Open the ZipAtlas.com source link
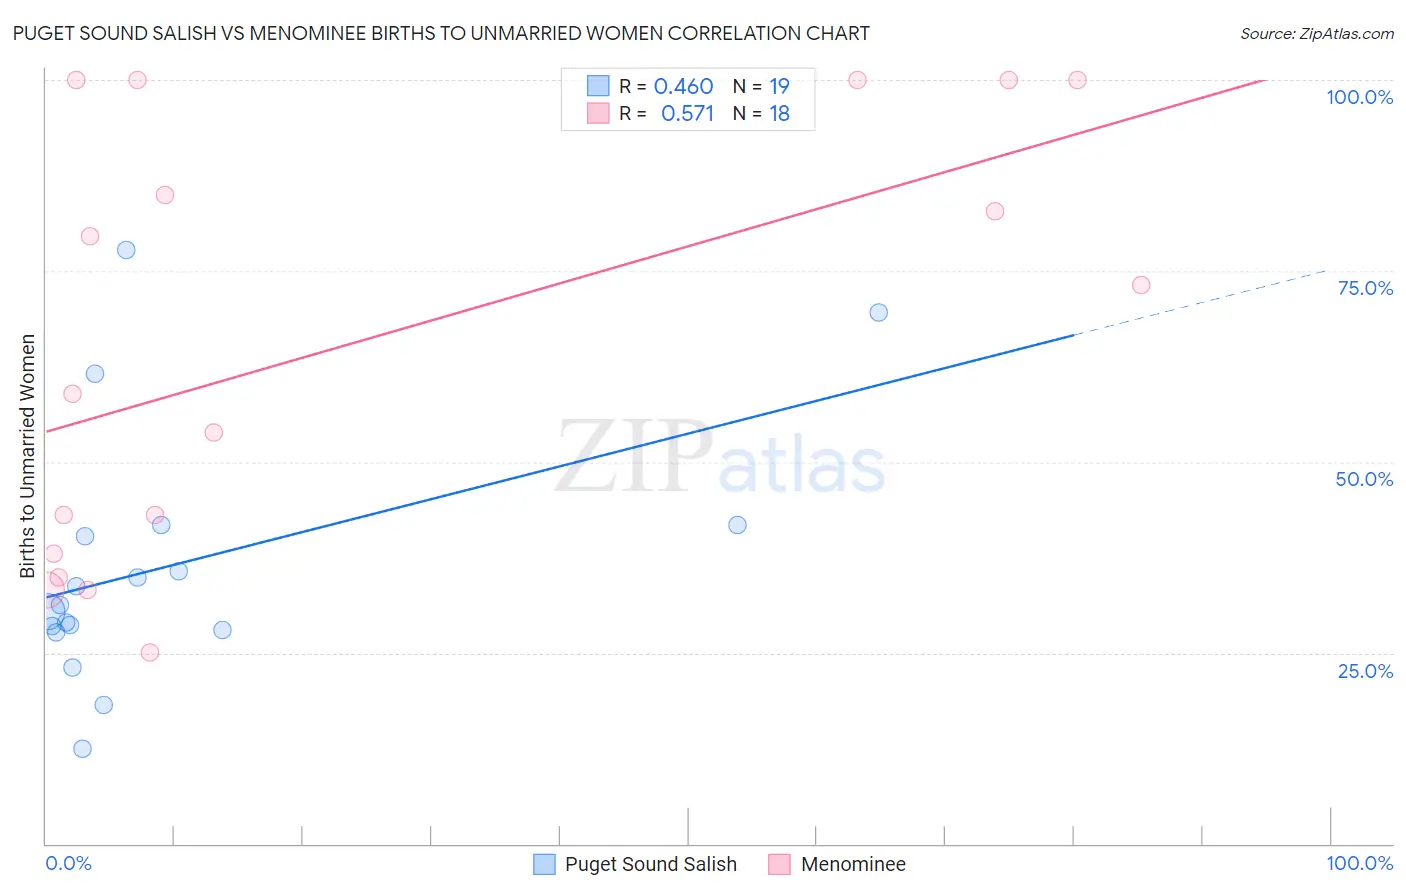 [x=1317, y=33]
